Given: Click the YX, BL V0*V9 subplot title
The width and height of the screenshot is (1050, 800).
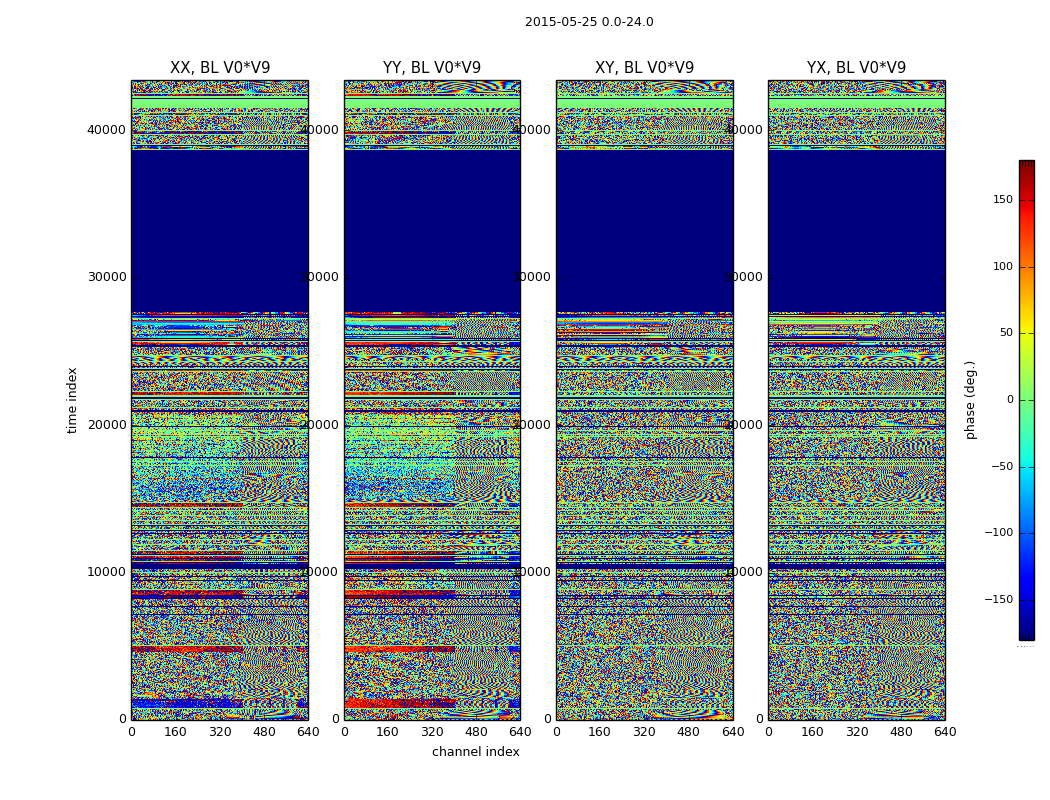Looking at the screenshot, I should pyautogui.click(x=856, y=68).
